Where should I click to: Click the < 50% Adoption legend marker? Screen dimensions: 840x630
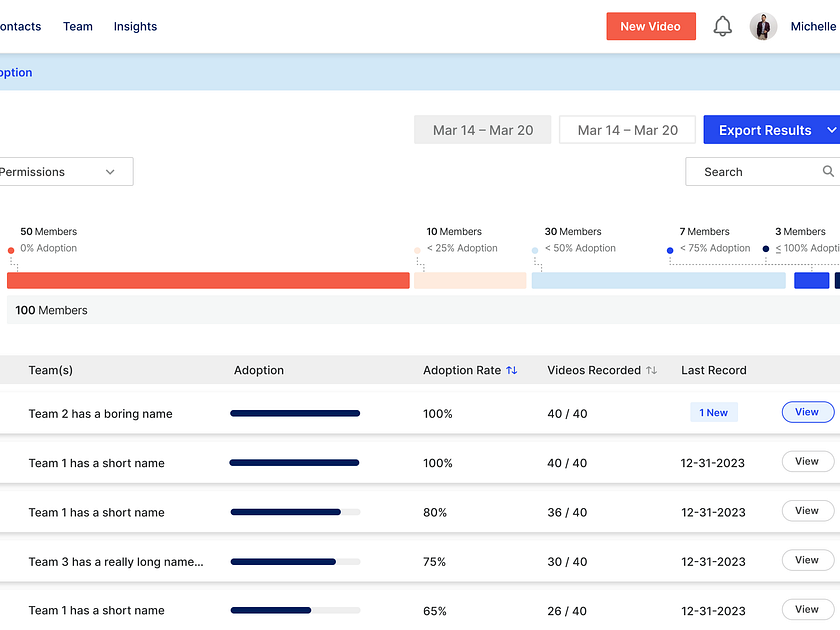535,248
